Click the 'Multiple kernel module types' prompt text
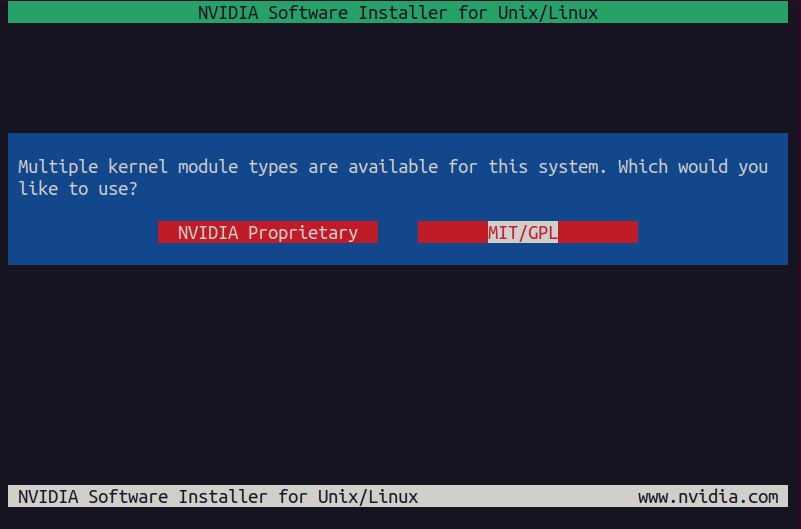Screen dimensions: 801x529 tap(393, 178)
